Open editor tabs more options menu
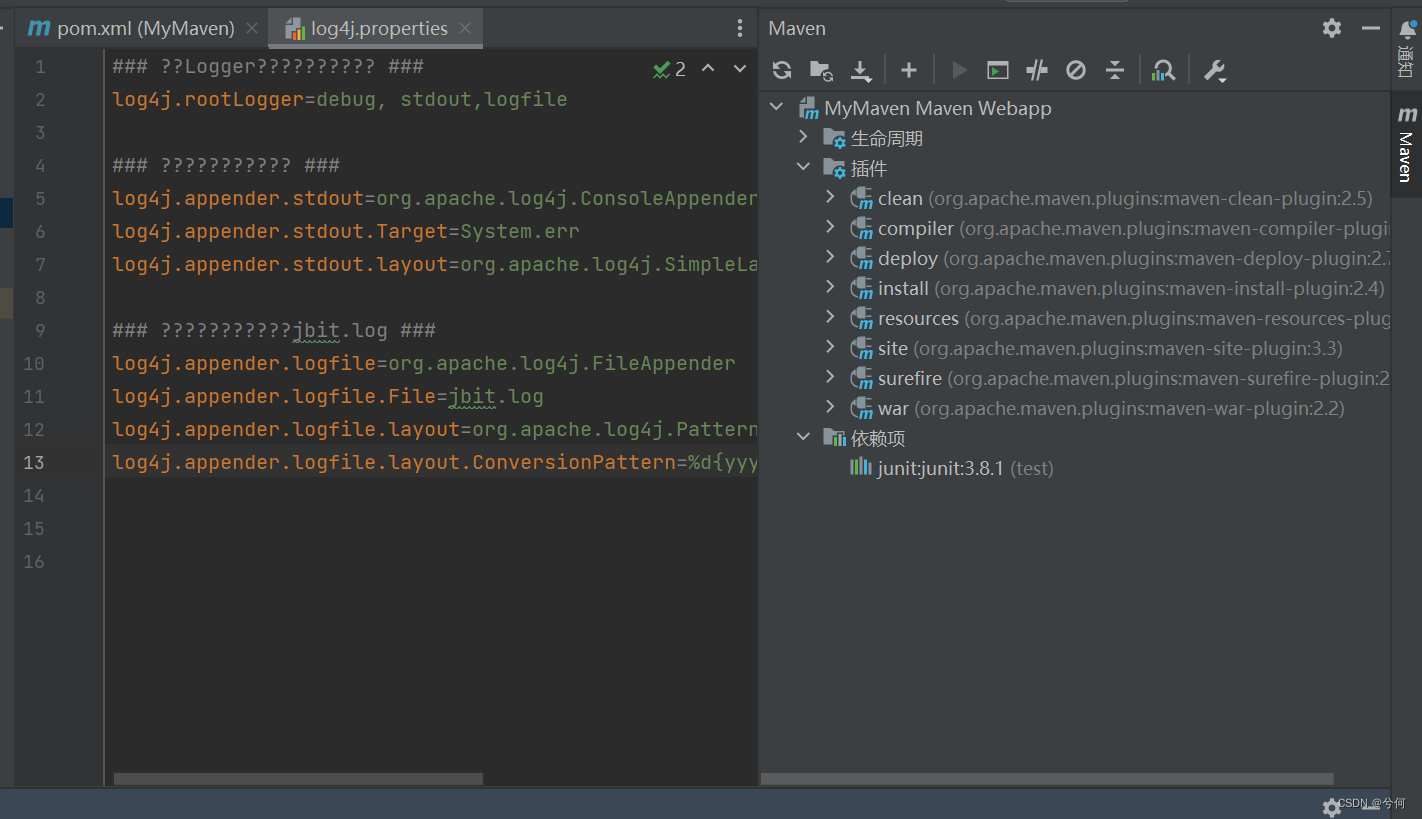Viewport: 1422px width, 819px height. [x=740, y=28]
